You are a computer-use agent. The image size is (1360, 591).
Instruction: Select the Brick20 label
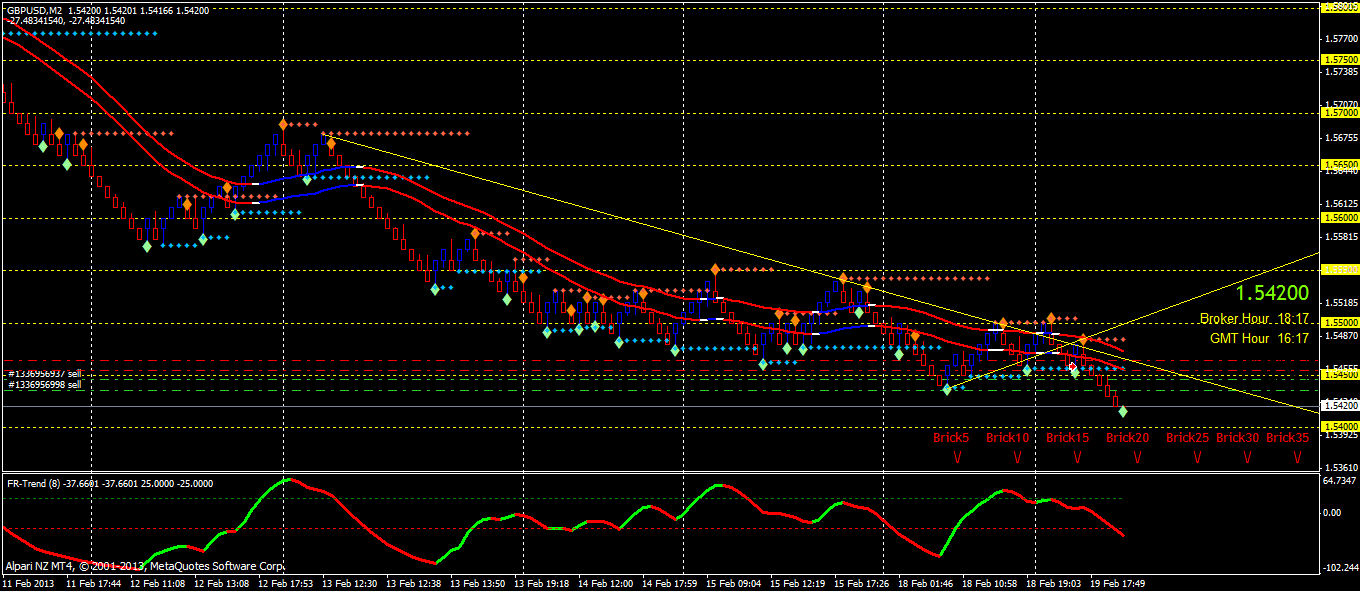point(1127,437)
